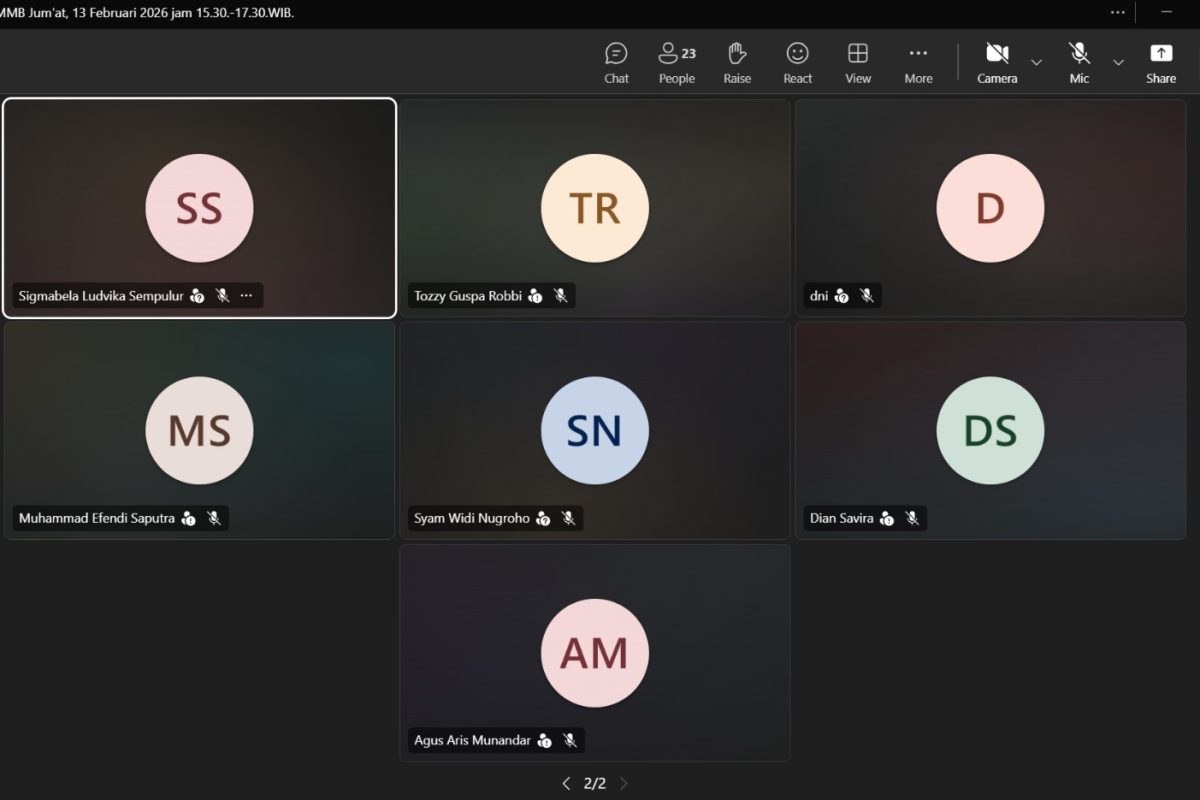Open the Chat panel
This screenshot has height=800, width=1200.
pos(616,63)
